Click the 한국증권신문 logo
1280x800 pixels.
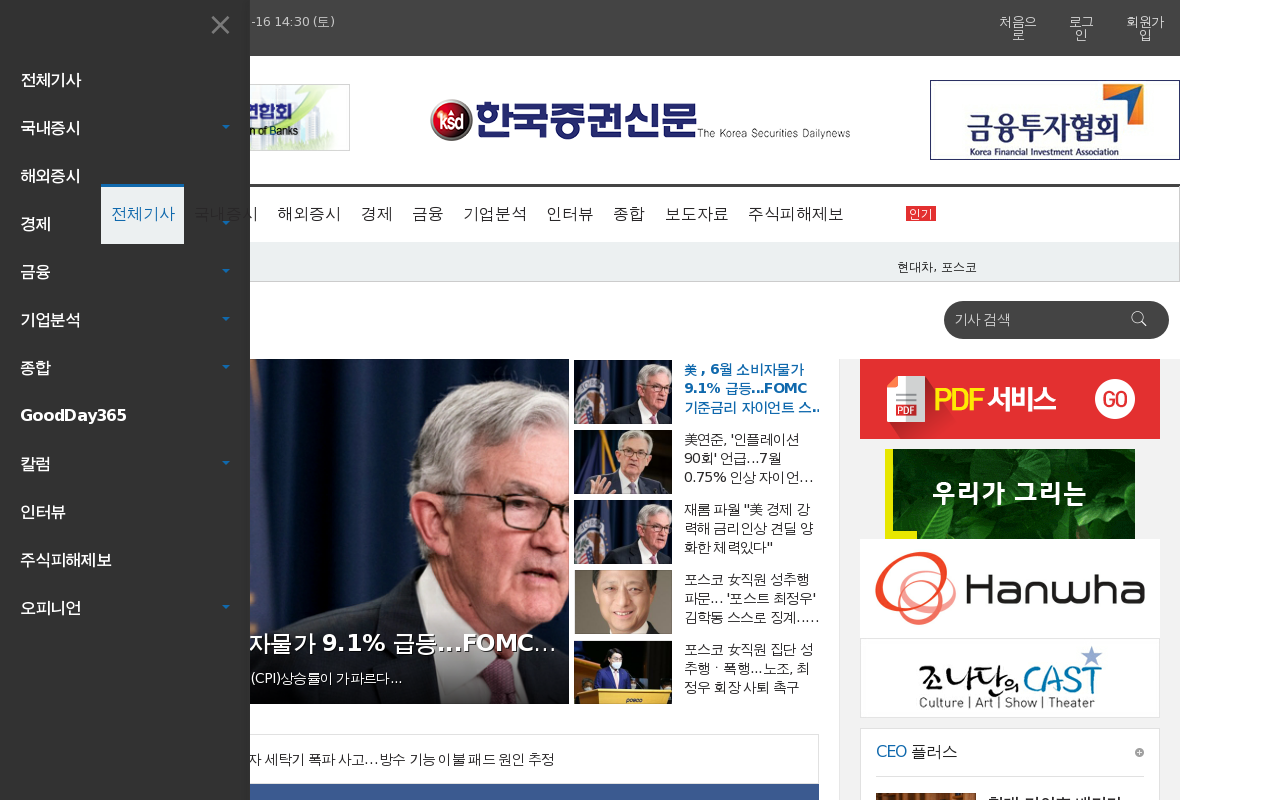(640, 120)
